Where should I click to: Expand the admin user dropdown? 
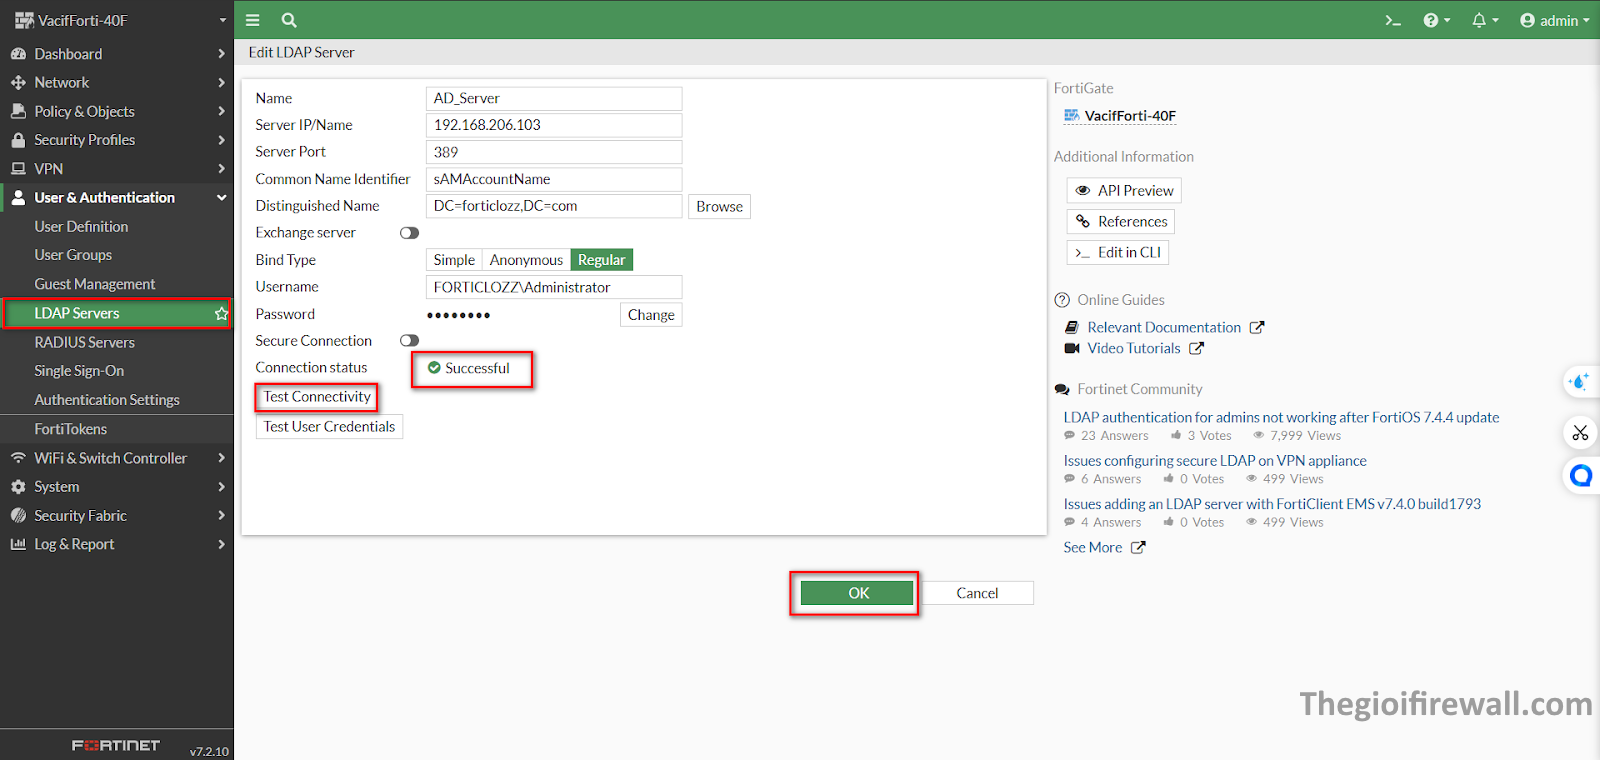[x=1554, y=20]
